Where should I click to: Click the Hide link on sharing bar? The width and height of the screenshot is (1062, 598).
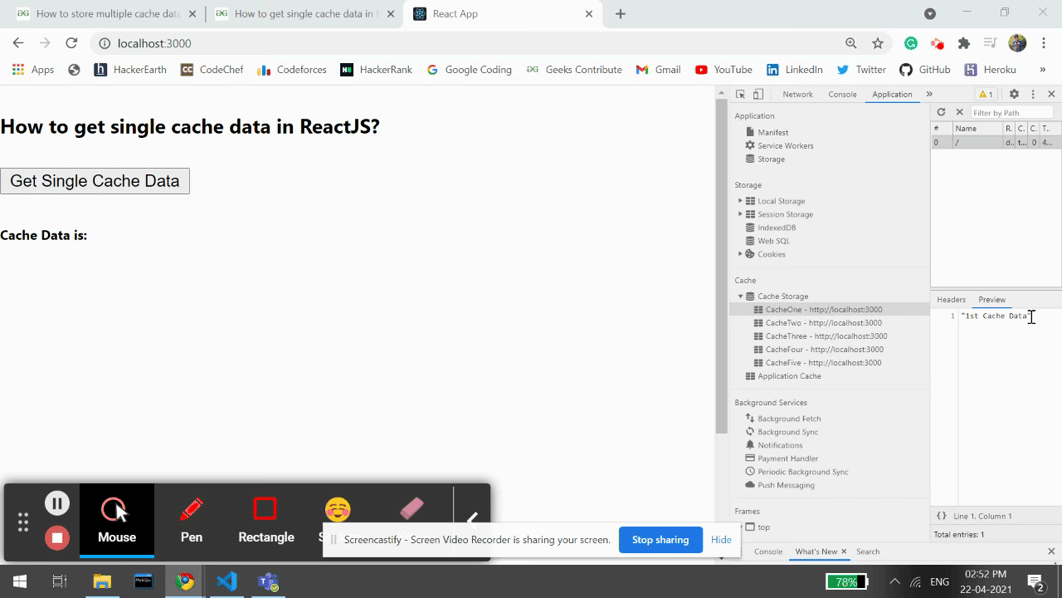721,540
